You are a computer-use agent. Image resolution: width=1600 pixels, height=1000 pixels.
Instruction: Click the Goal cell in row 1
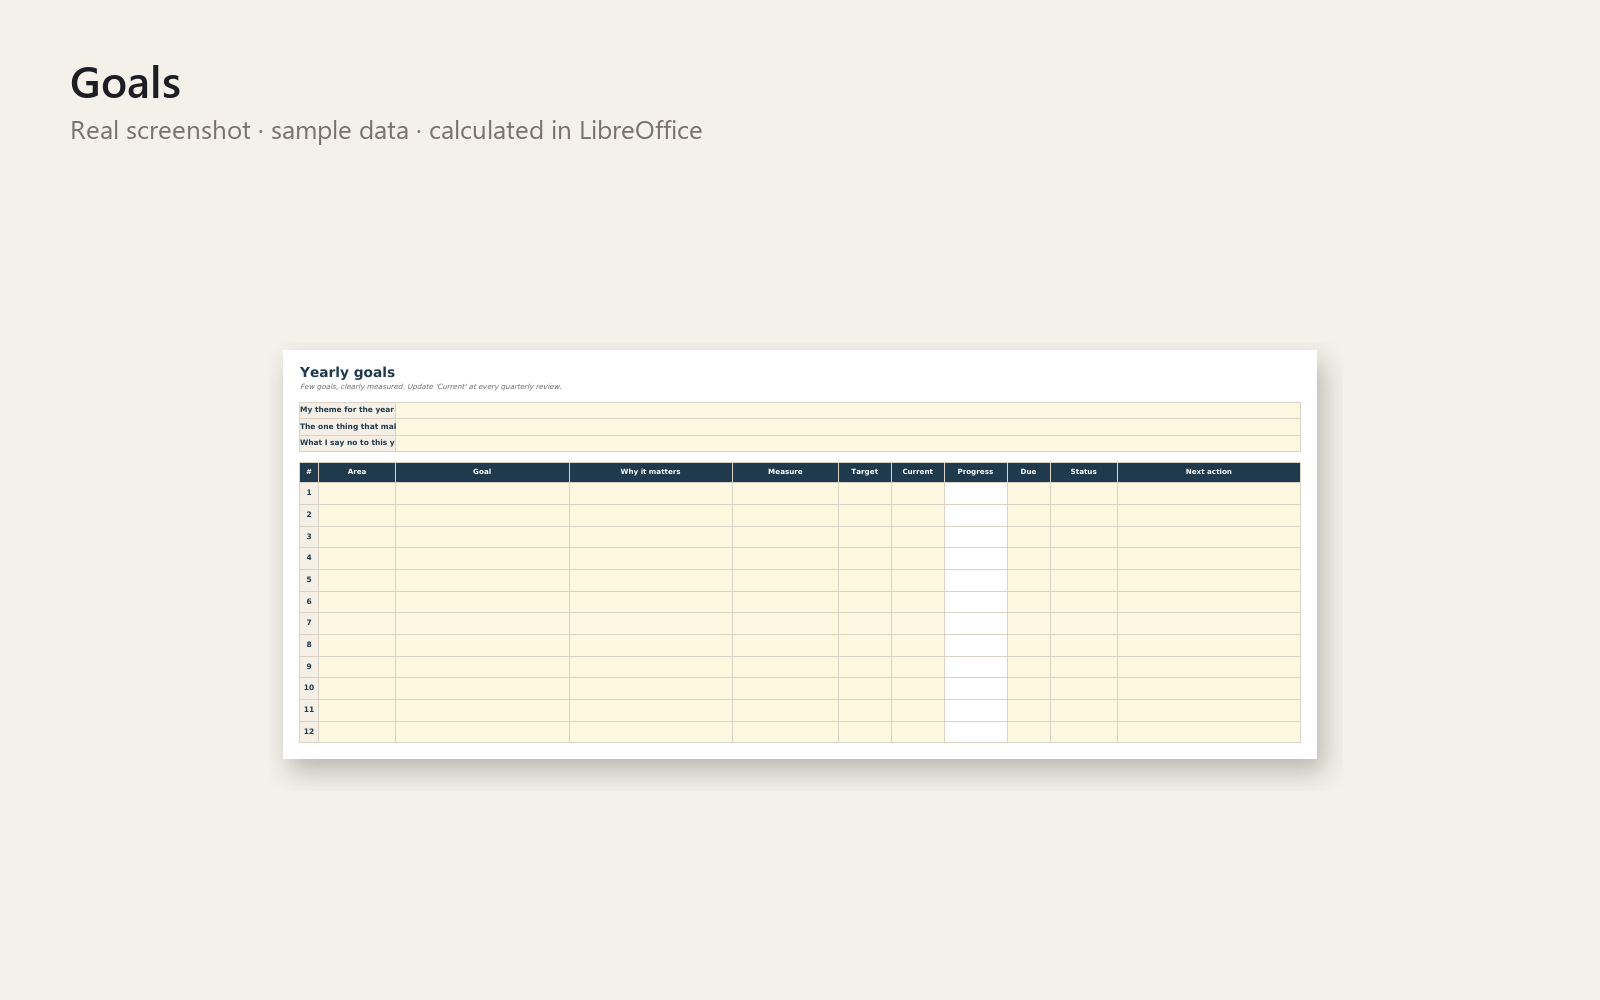pos(482,493)
